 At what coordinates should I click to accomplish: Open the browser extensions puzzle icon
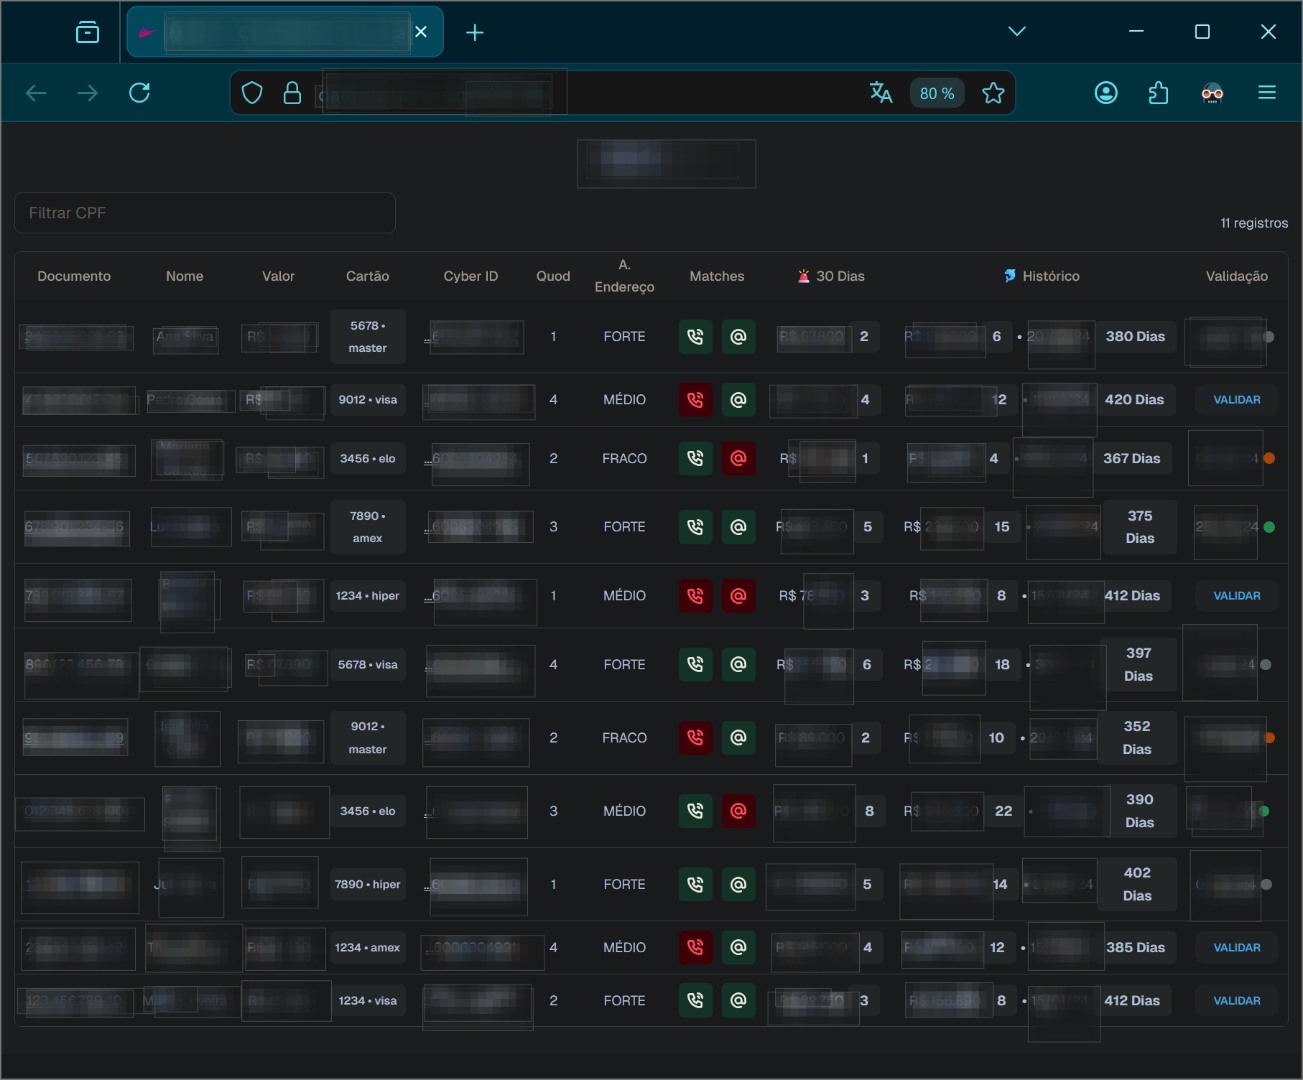[x=1159, y=93]
